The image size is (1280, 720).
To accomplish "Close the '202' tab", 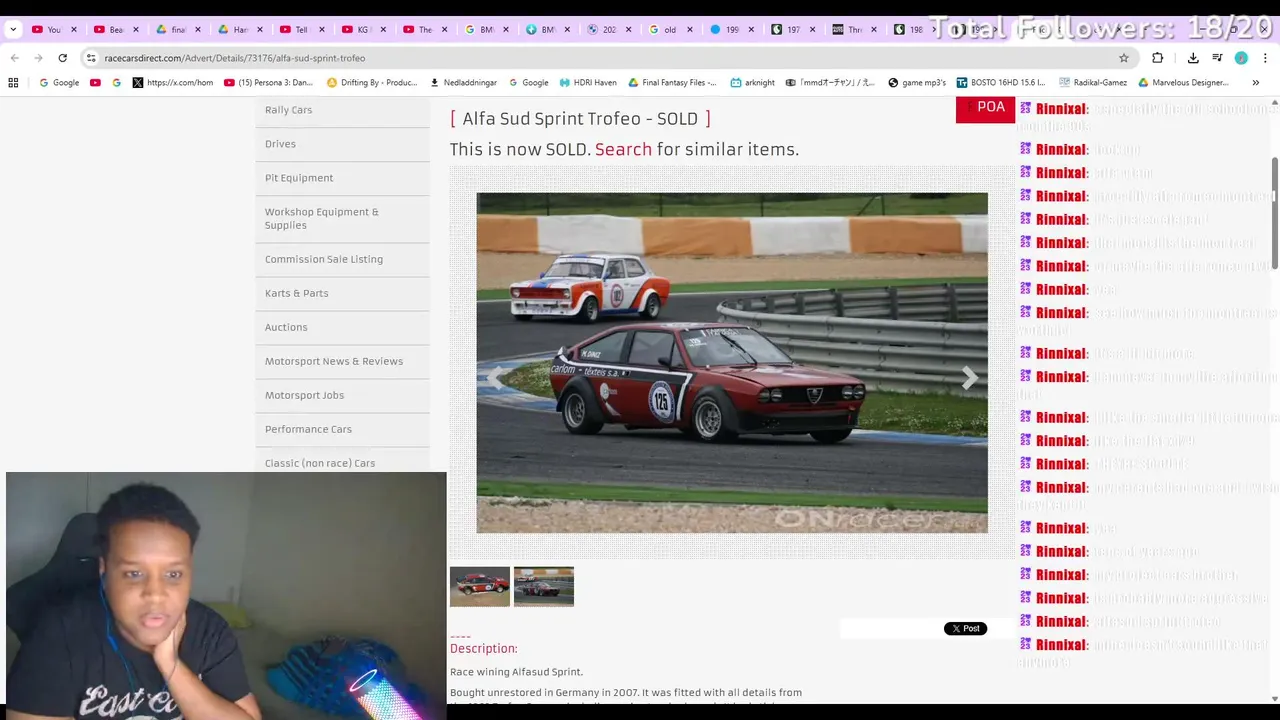I will 630,30.
